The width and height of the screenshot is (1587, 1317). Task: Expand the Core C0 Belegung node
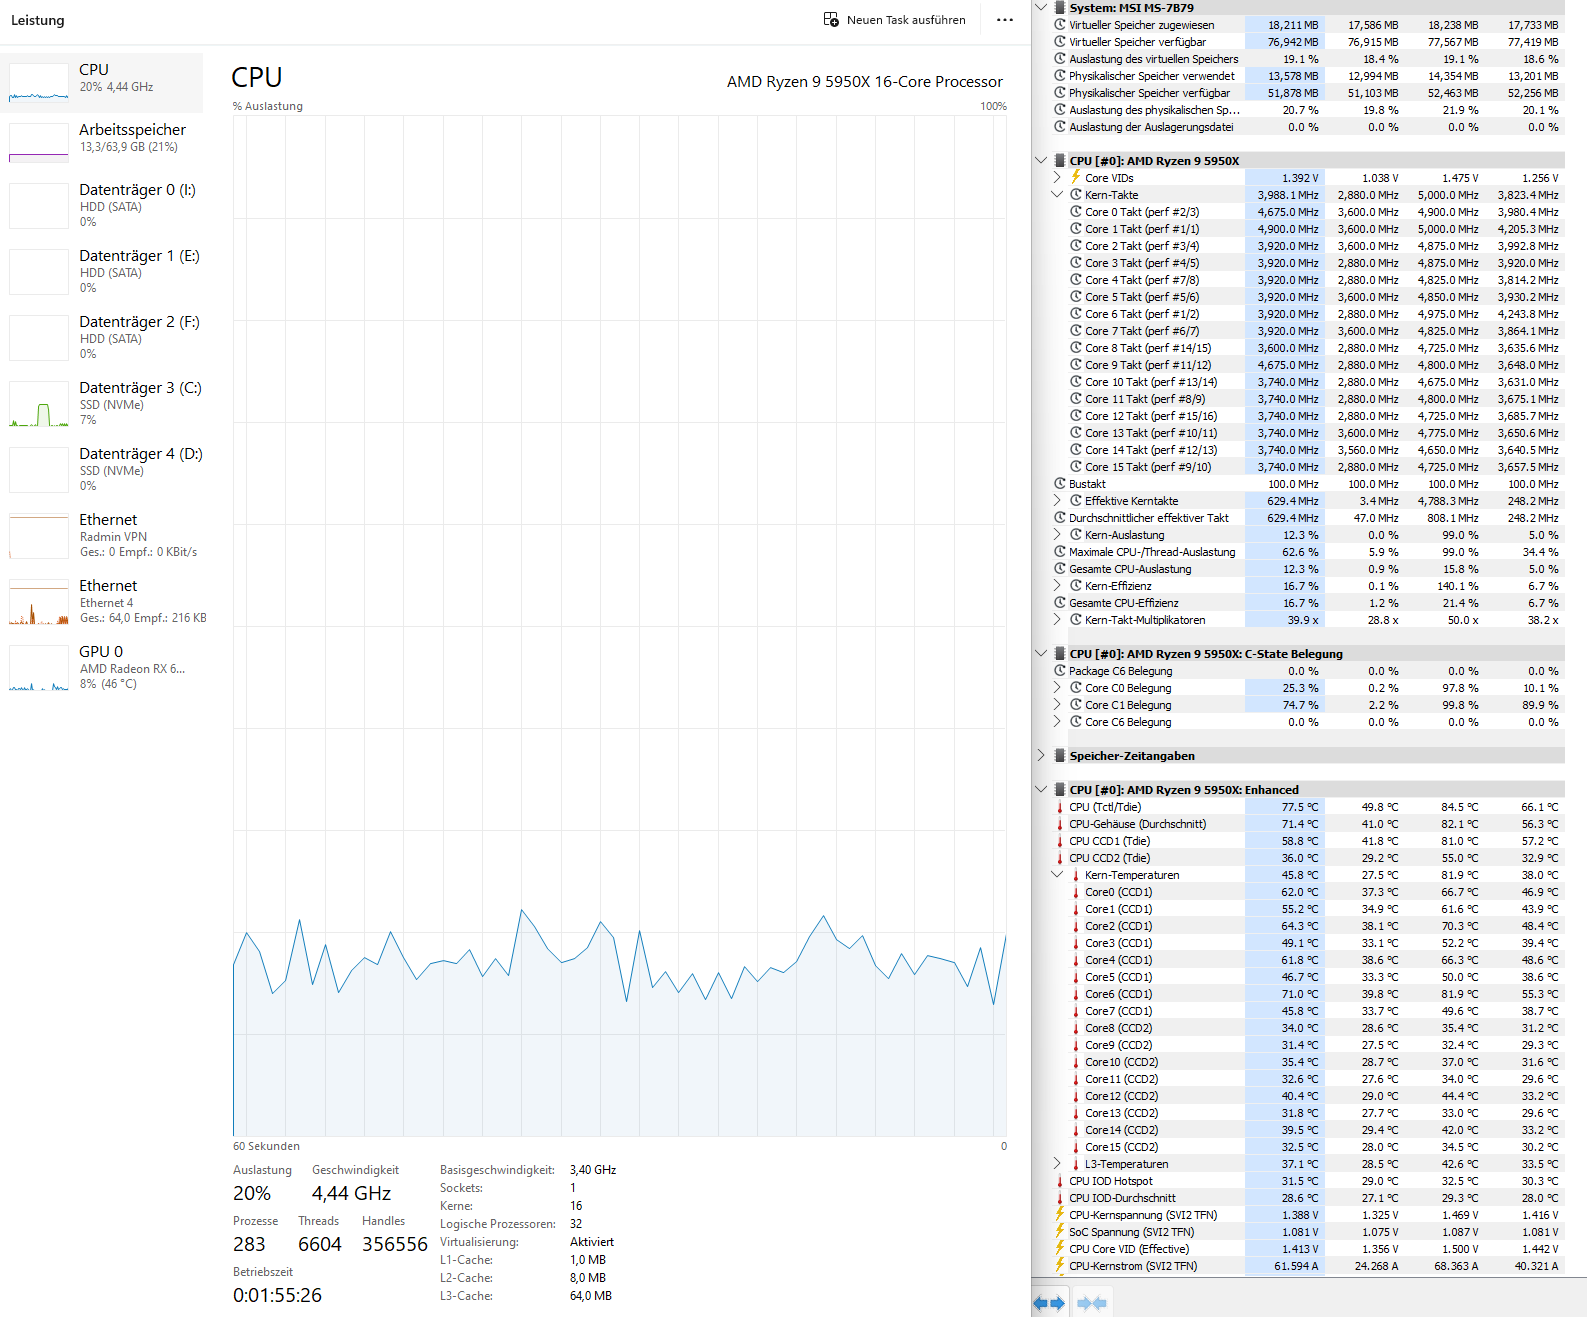tap(1057, 688)
